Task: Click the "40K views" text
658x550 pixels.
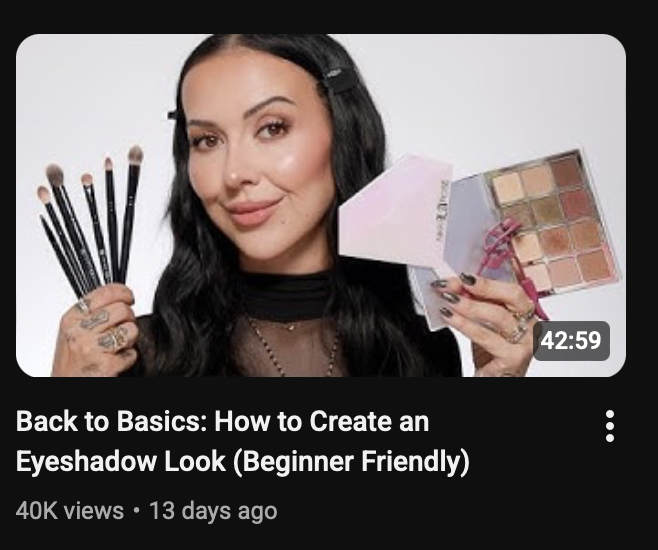Action: 70,511
